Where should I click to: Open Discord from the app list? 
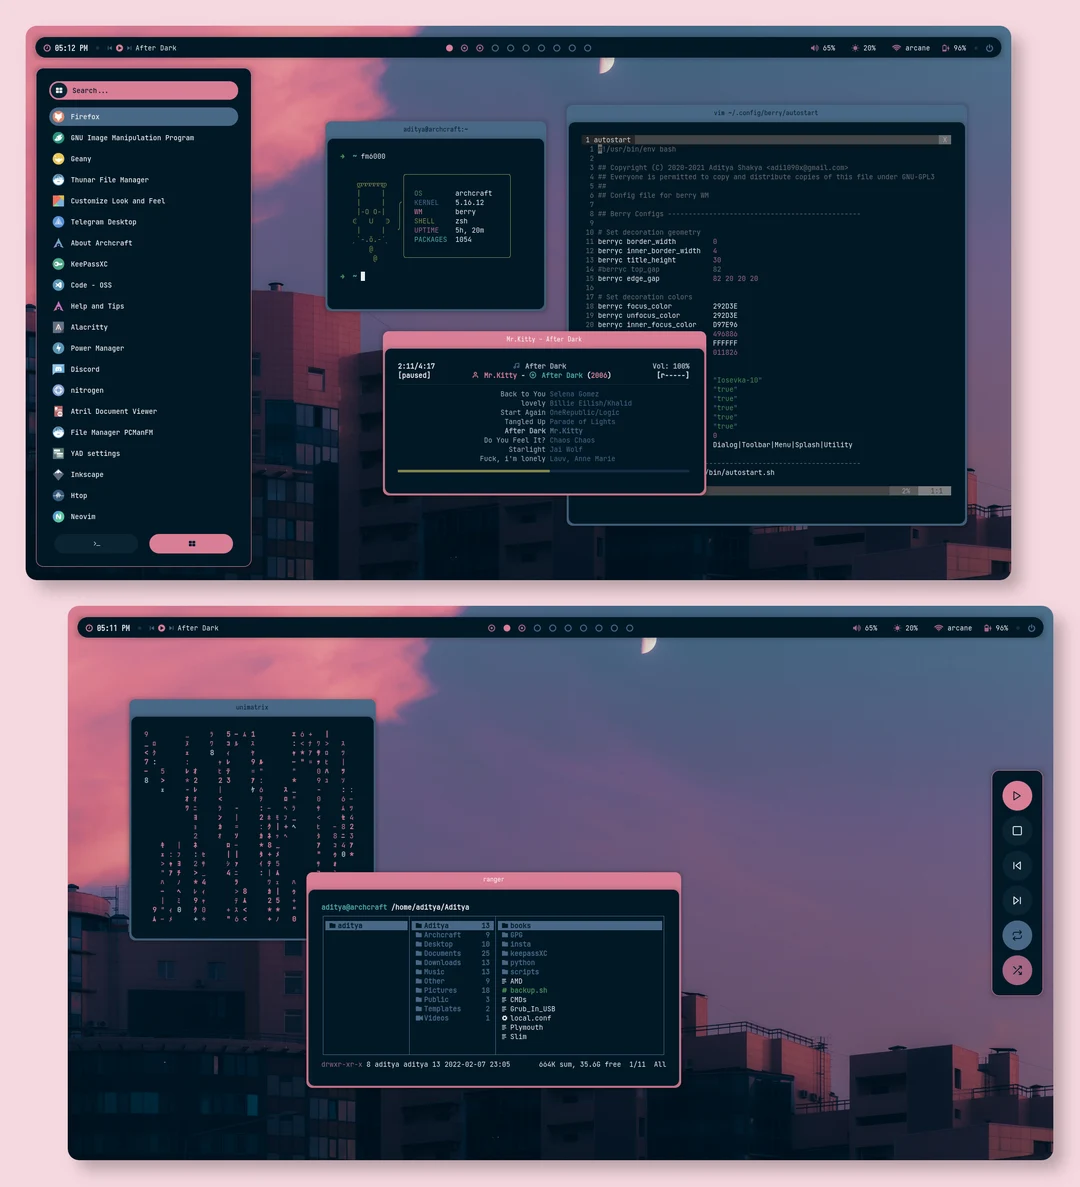tap(84, 369)
